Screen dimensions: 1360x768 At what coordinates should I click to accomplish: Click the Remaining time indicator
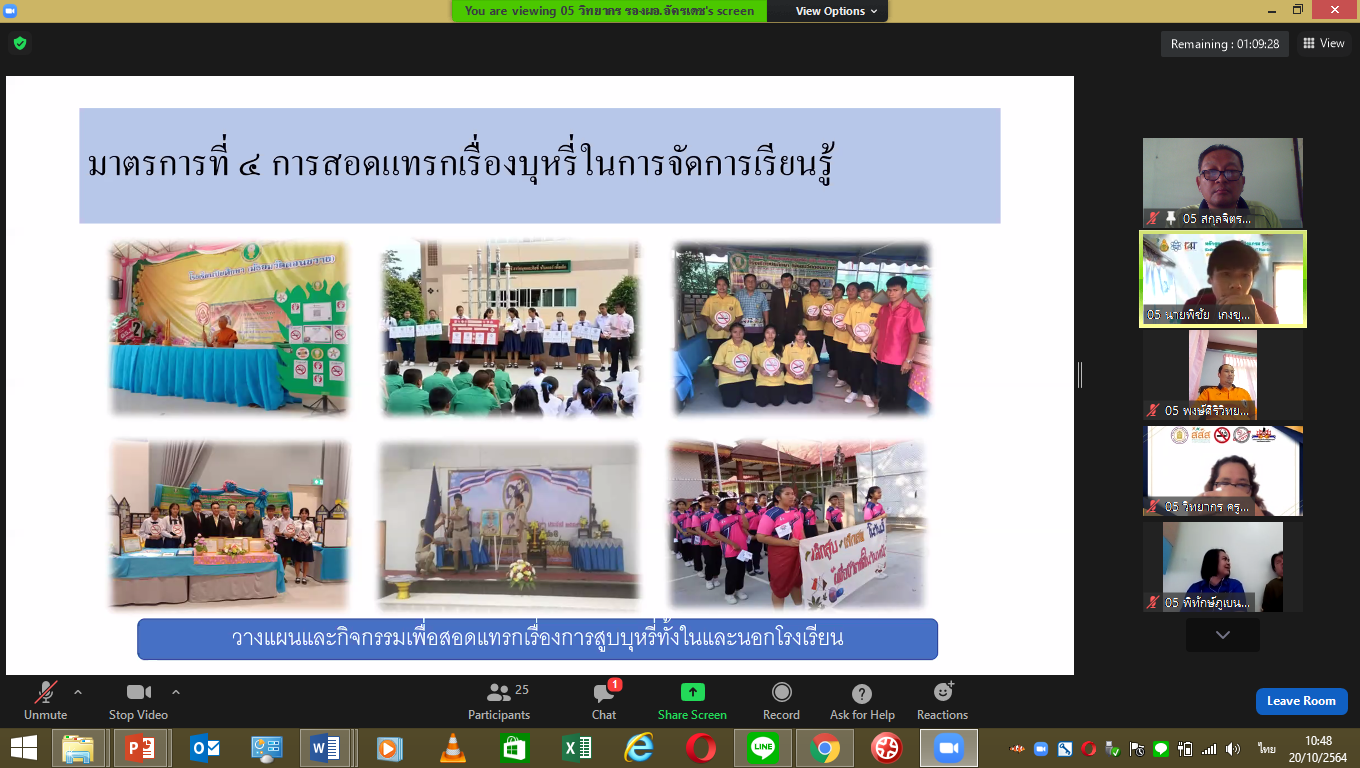(x=1225, y=44)
